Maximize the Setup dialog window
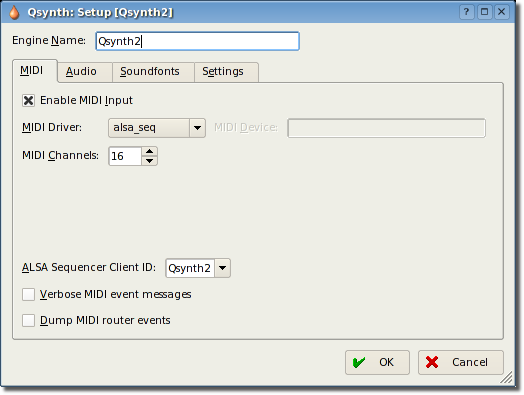524x395 pixels. (484, 12)
